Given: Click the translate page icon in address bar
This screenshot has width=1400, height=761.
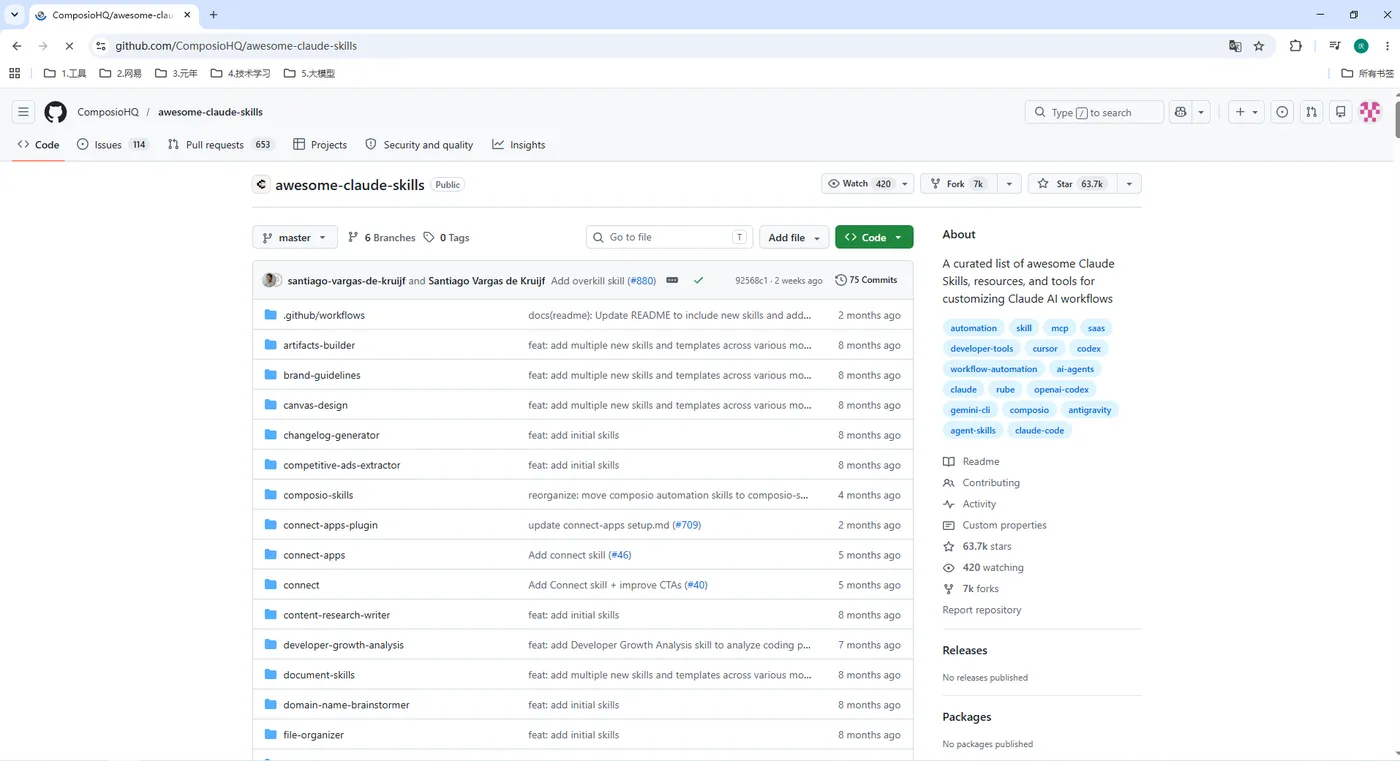Looking at the screenshot, I should tap(1235, 46).
